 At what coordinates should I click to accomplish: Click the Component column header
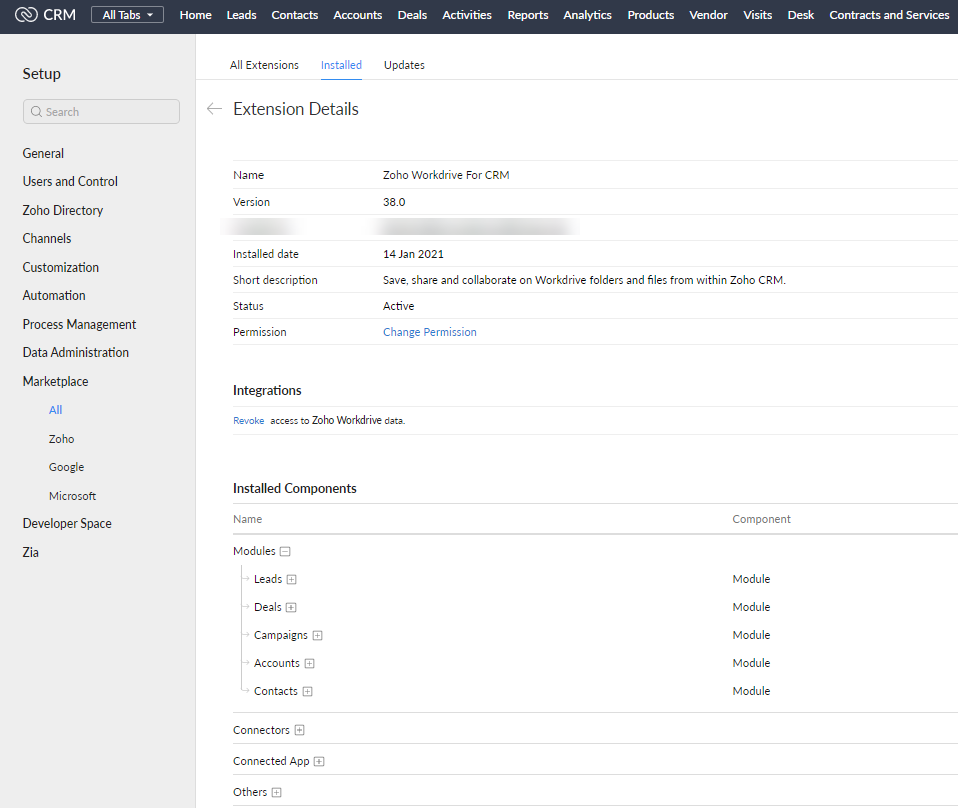(761, 519)
